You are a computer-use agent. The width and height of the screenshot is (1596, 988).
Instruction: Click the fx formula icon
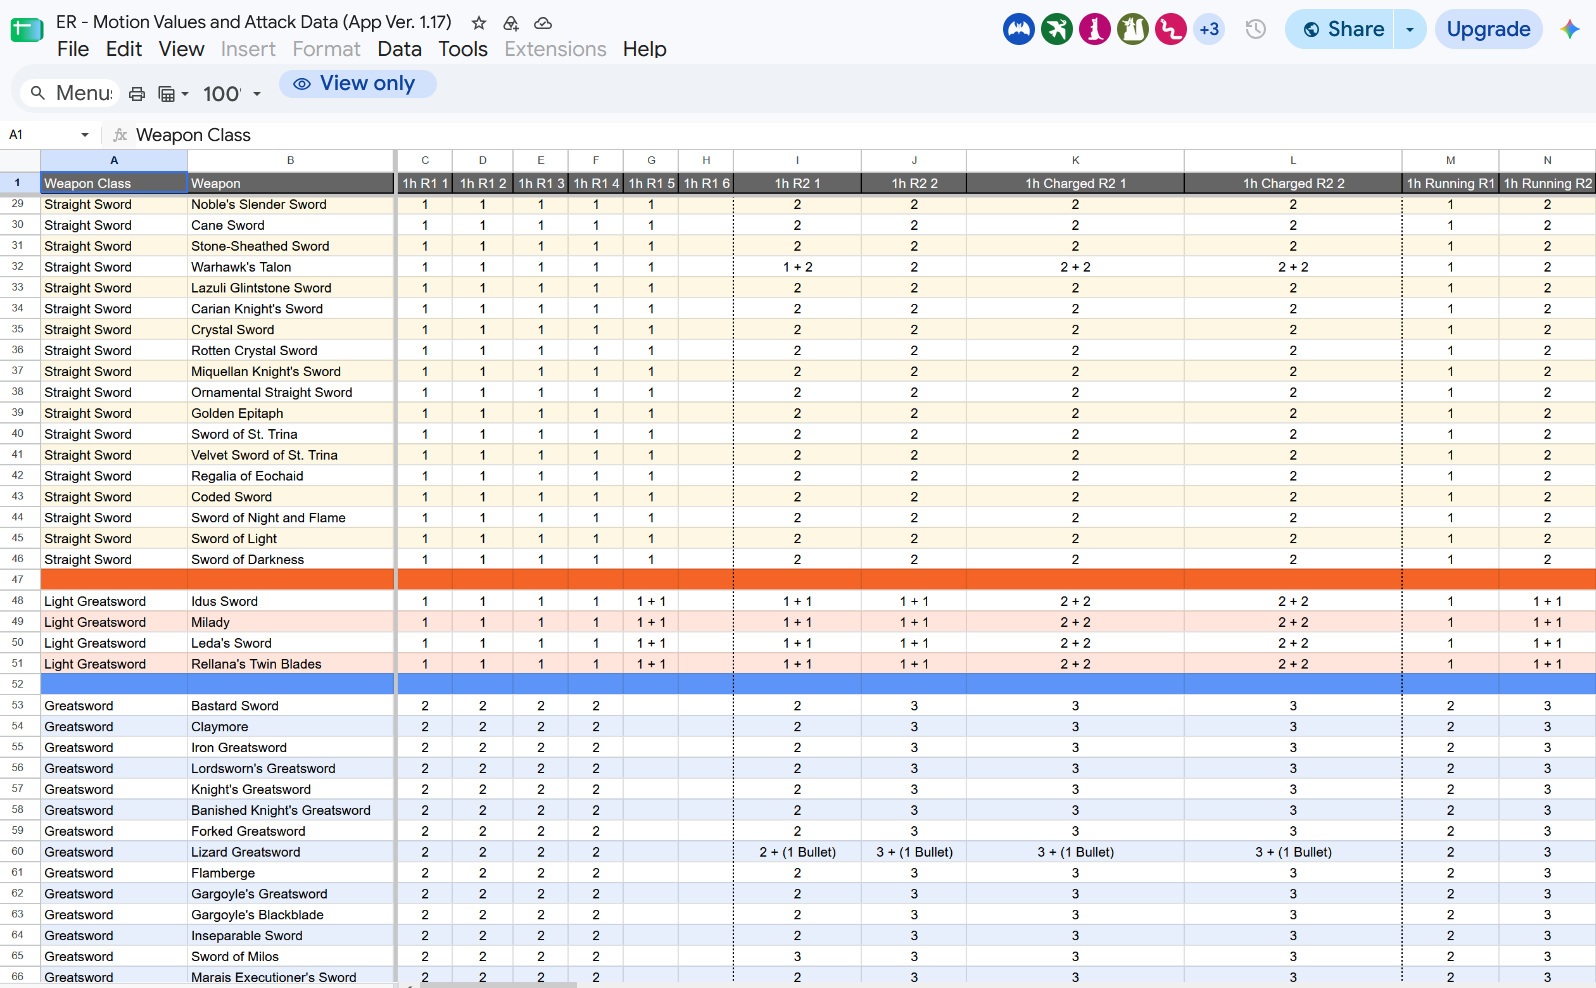120,135
